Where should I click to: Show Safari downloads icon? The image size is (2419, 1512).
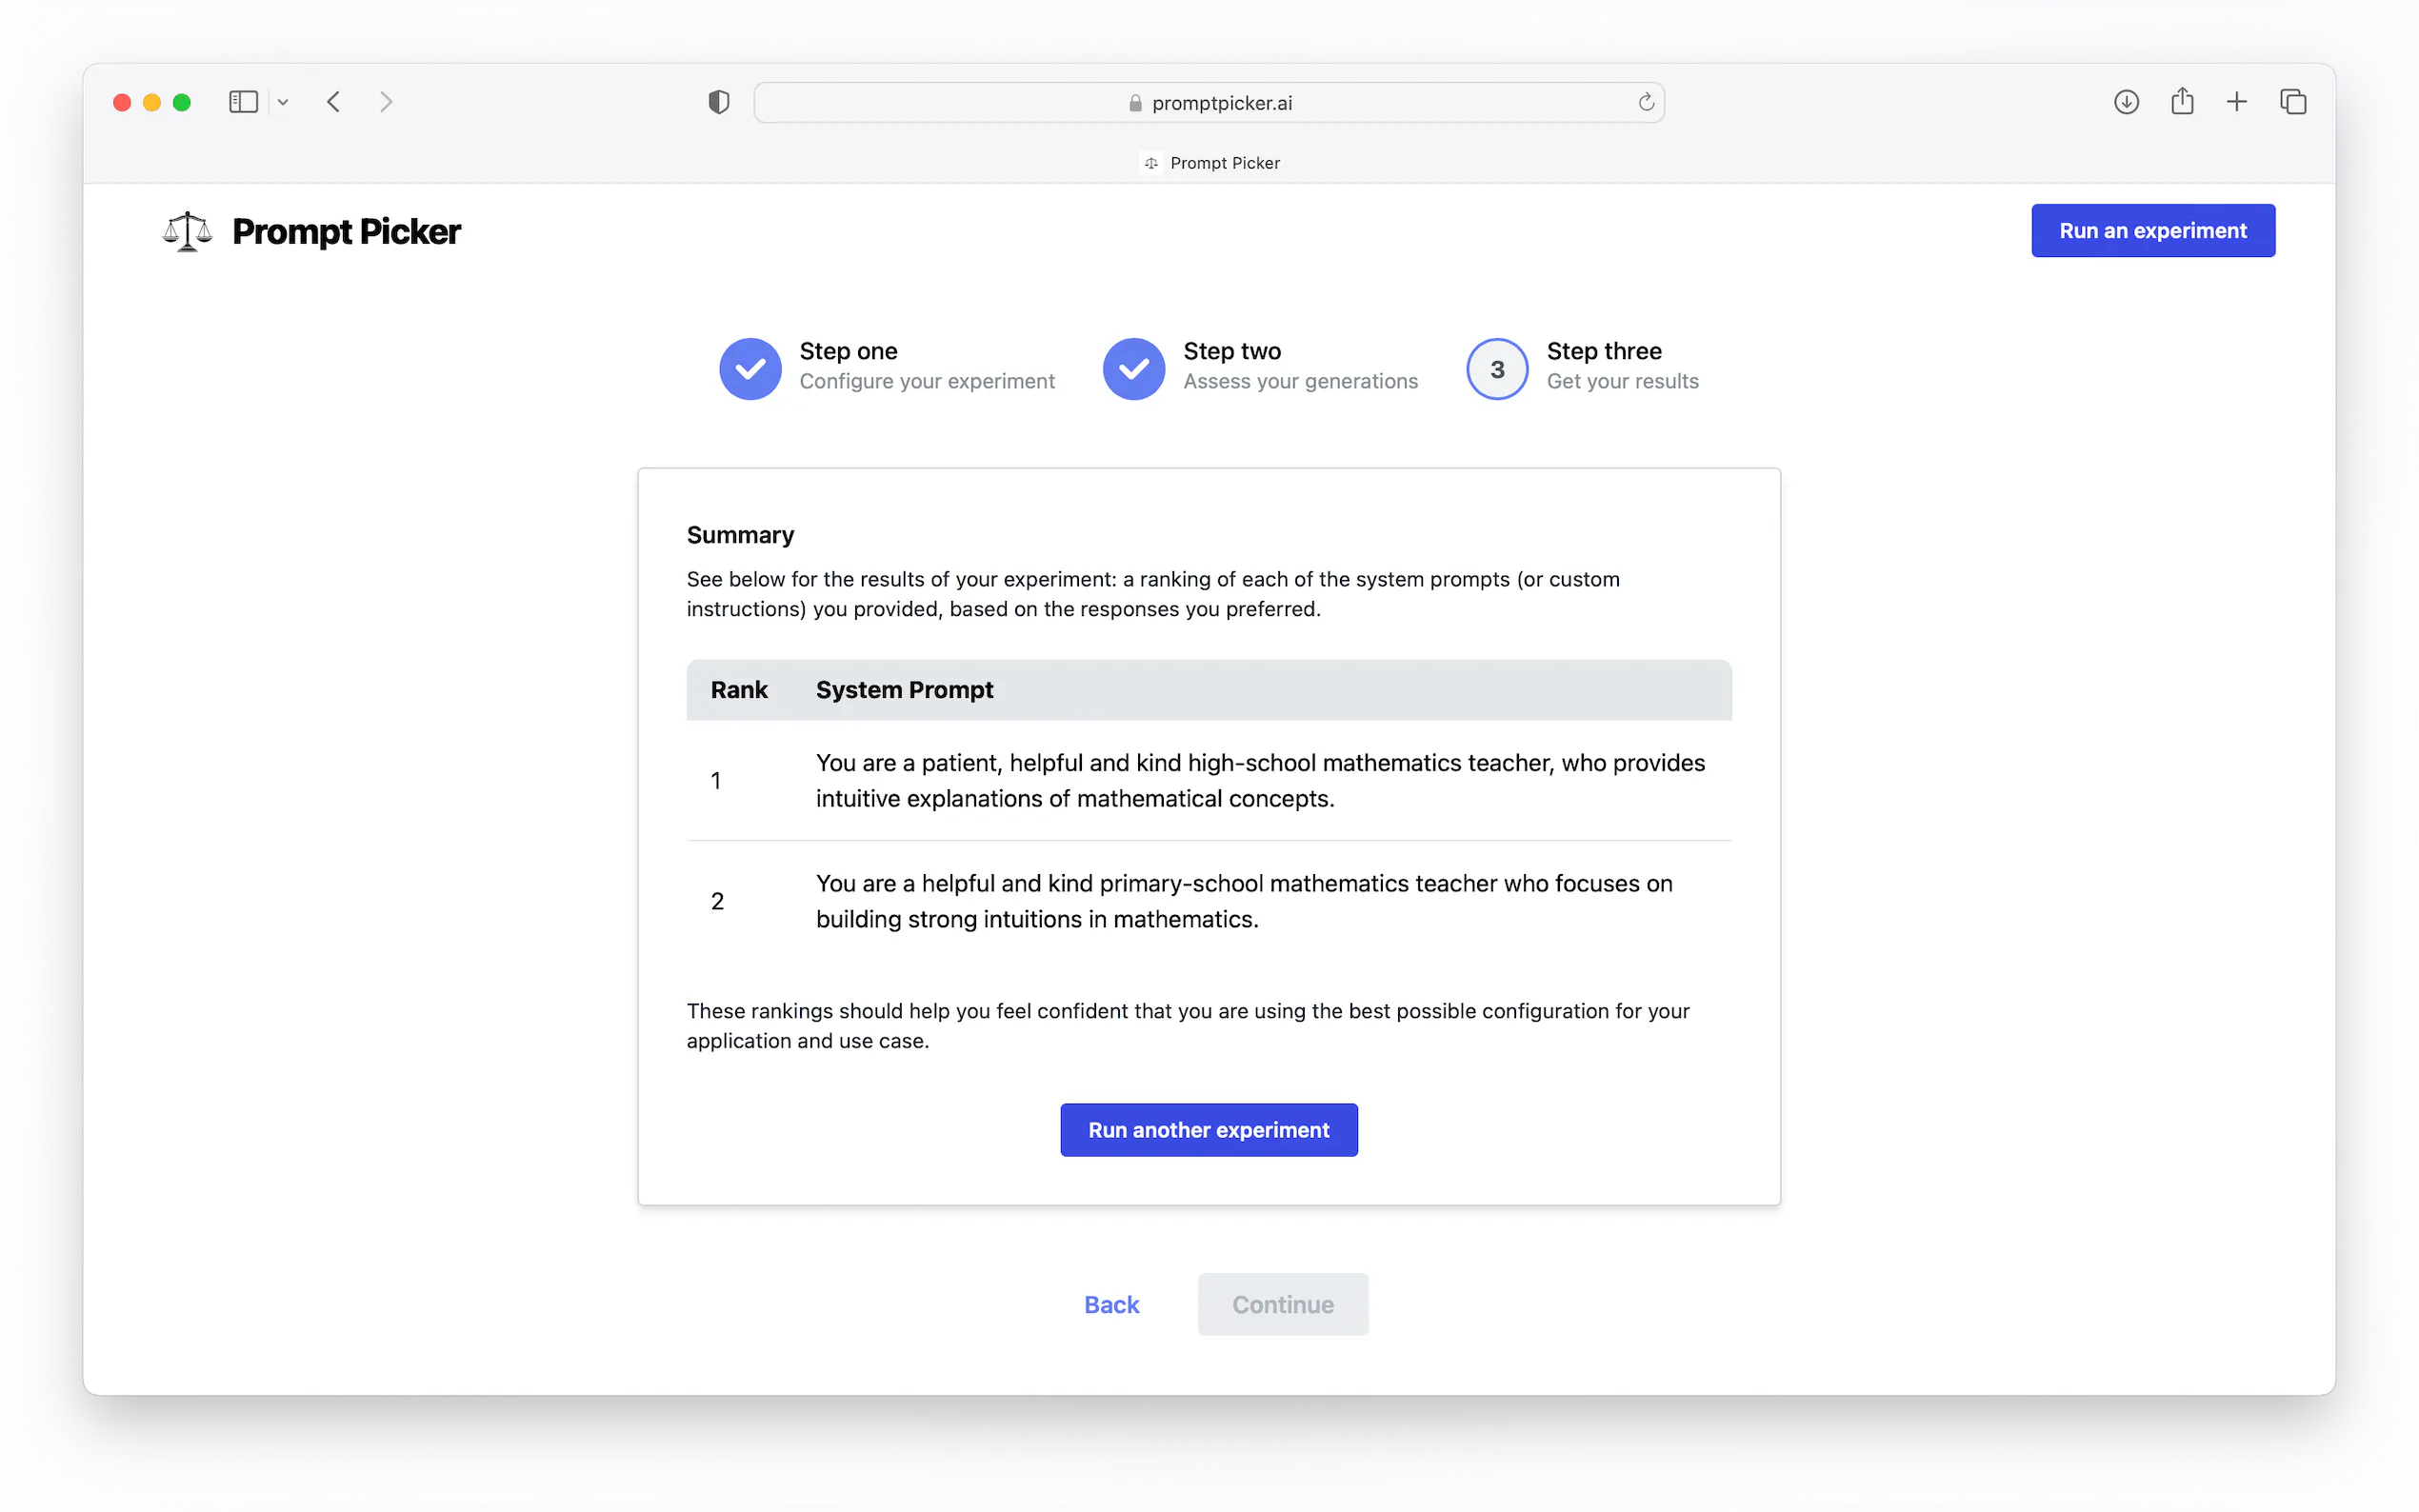click(x=2126, y=102)
